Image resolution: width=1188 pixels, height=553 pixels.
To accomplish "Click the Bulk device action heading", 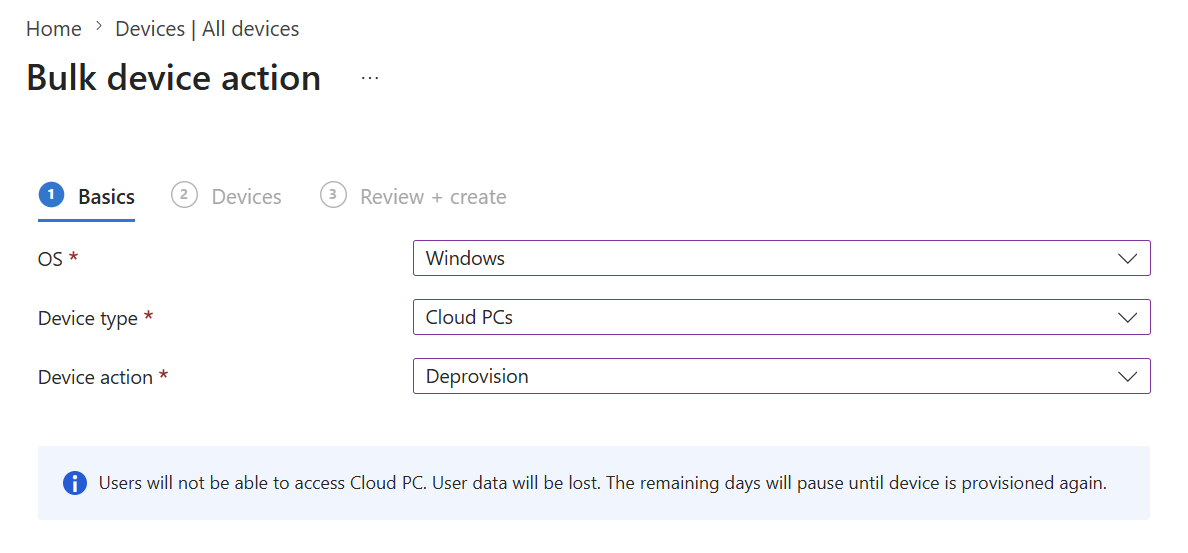I will point(174,78).
